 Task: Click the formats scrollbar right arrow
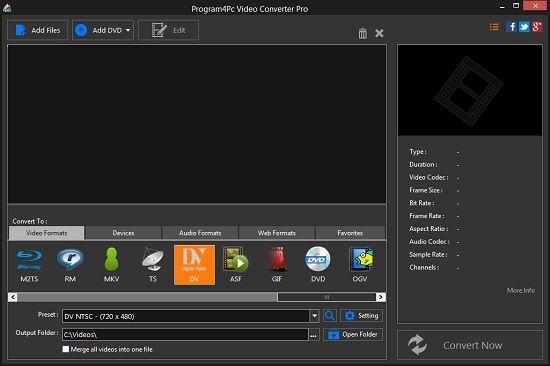click(381, 297)
